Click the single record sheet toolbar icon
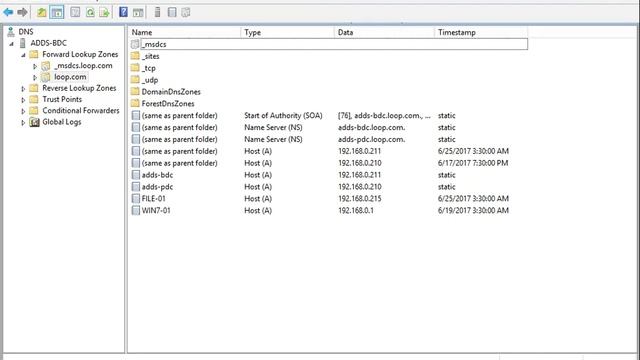Image resolution: width=640 pixels, height=360 pixels. pyautogui.click(x=172, y=12)
